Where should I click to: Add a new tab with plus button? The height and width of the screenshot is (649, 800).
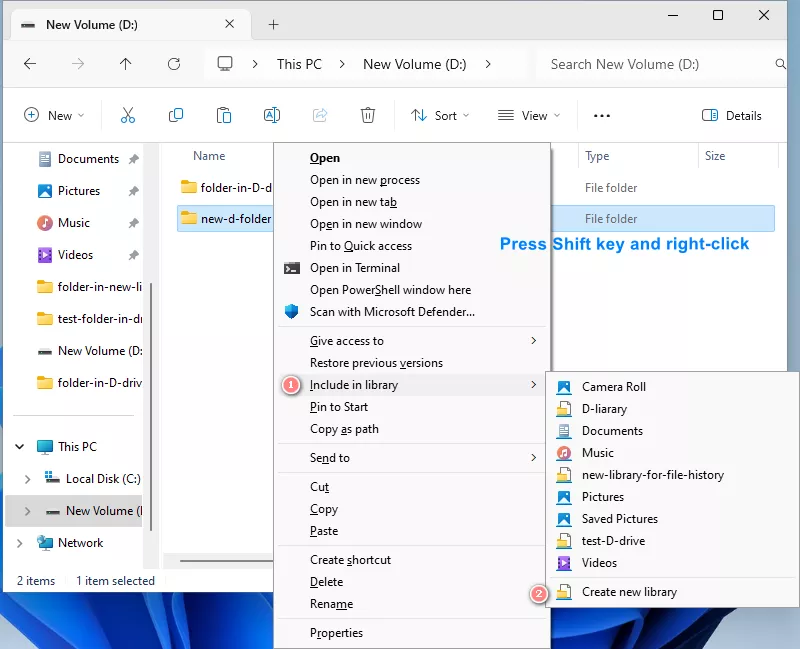[273, 24]
